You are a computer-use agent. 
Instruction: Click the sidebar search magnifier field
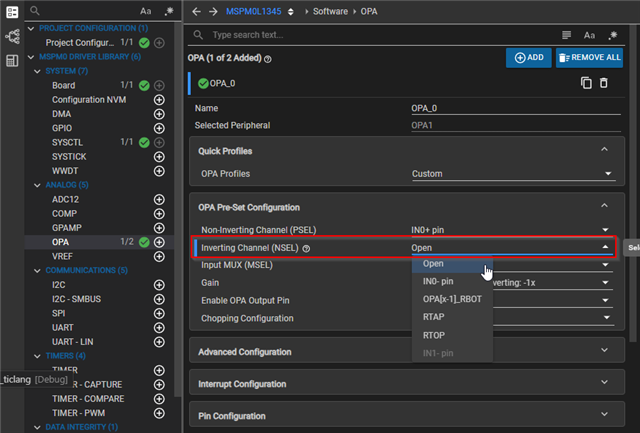[35, 11]
